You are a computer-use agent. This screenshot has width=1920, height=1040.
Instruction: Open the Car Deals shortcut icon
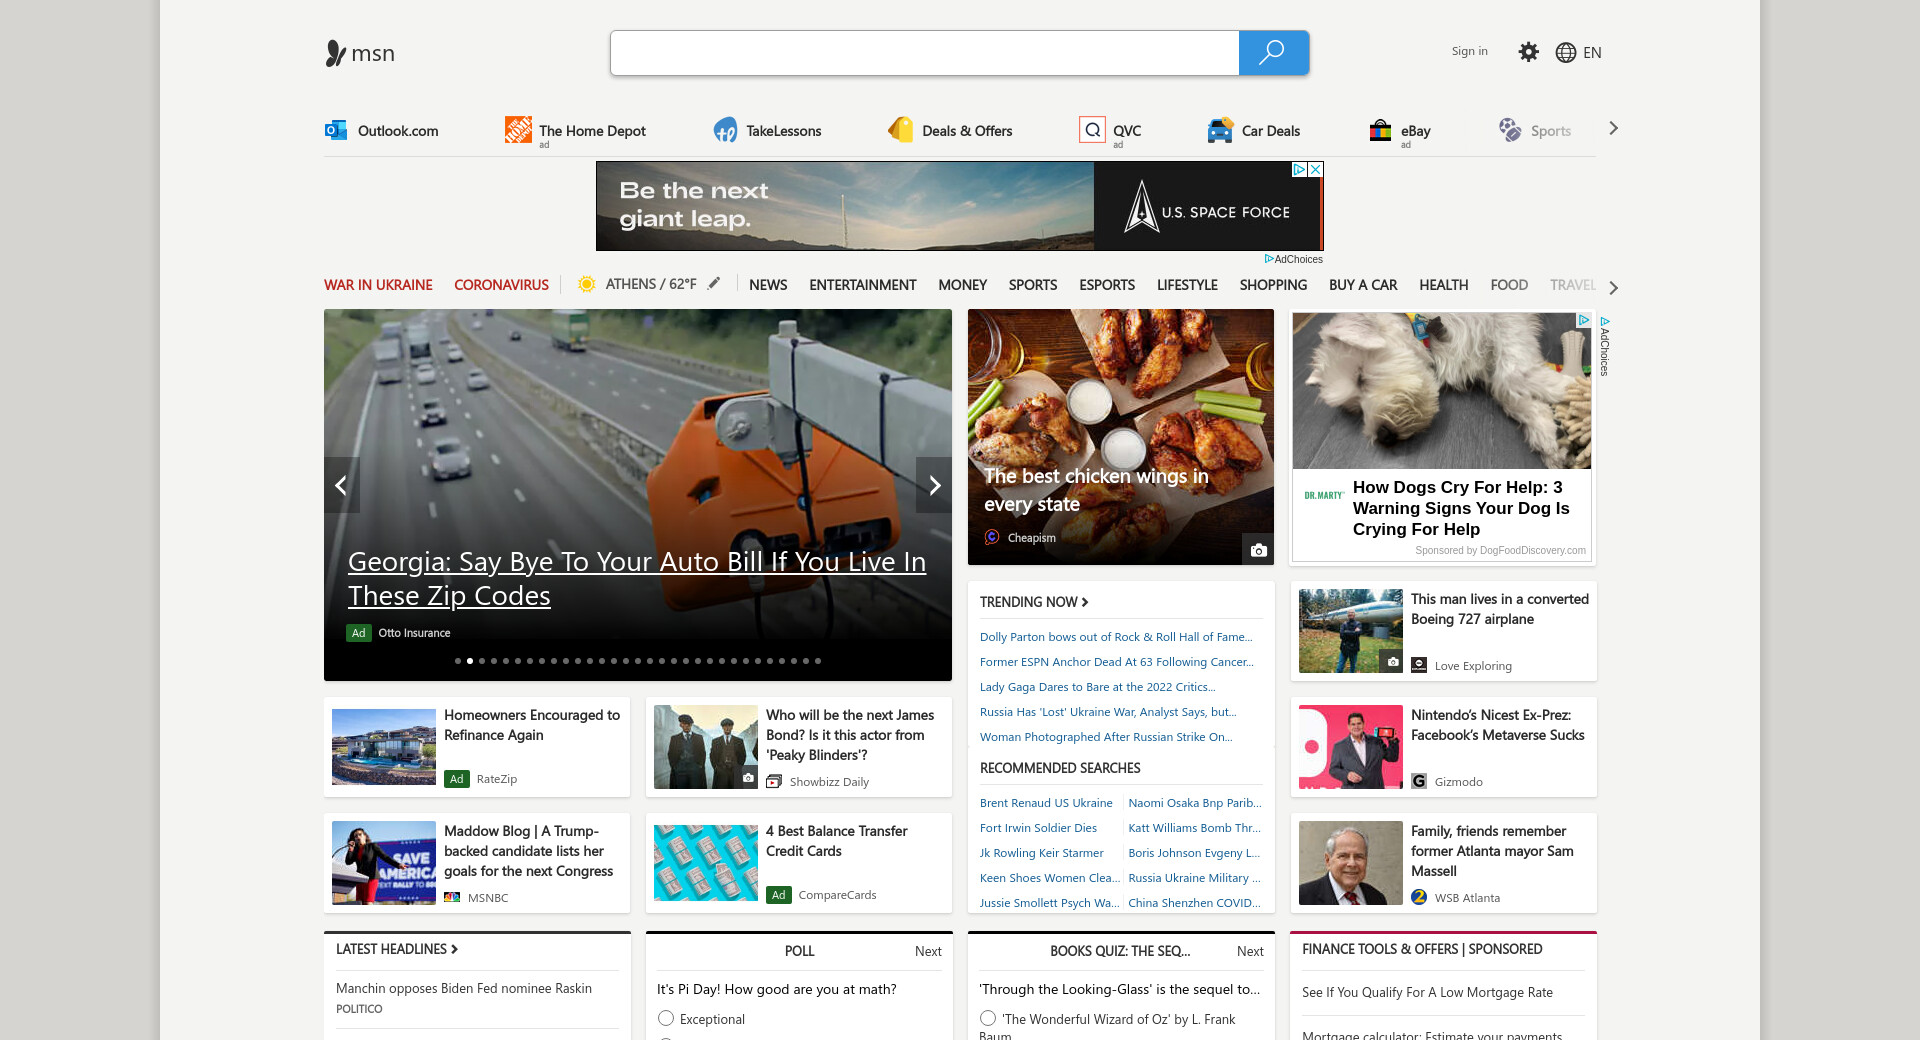[1220, 130]
